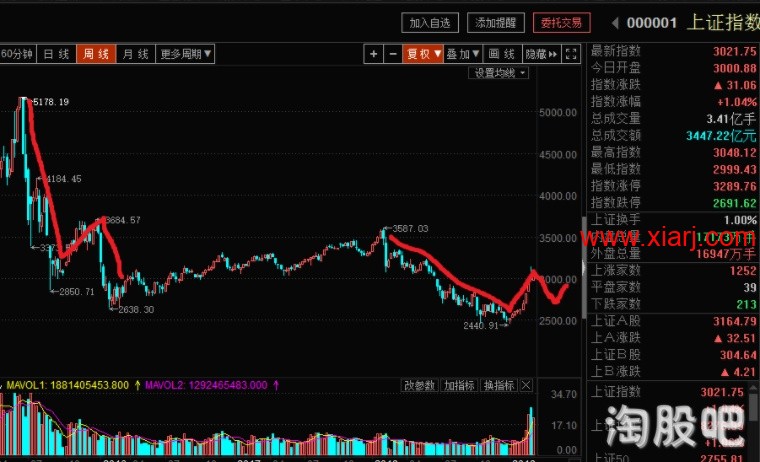Click the 上证换手 value 1.00%
This screenshot has height=462, width=760.
point(740,220)
